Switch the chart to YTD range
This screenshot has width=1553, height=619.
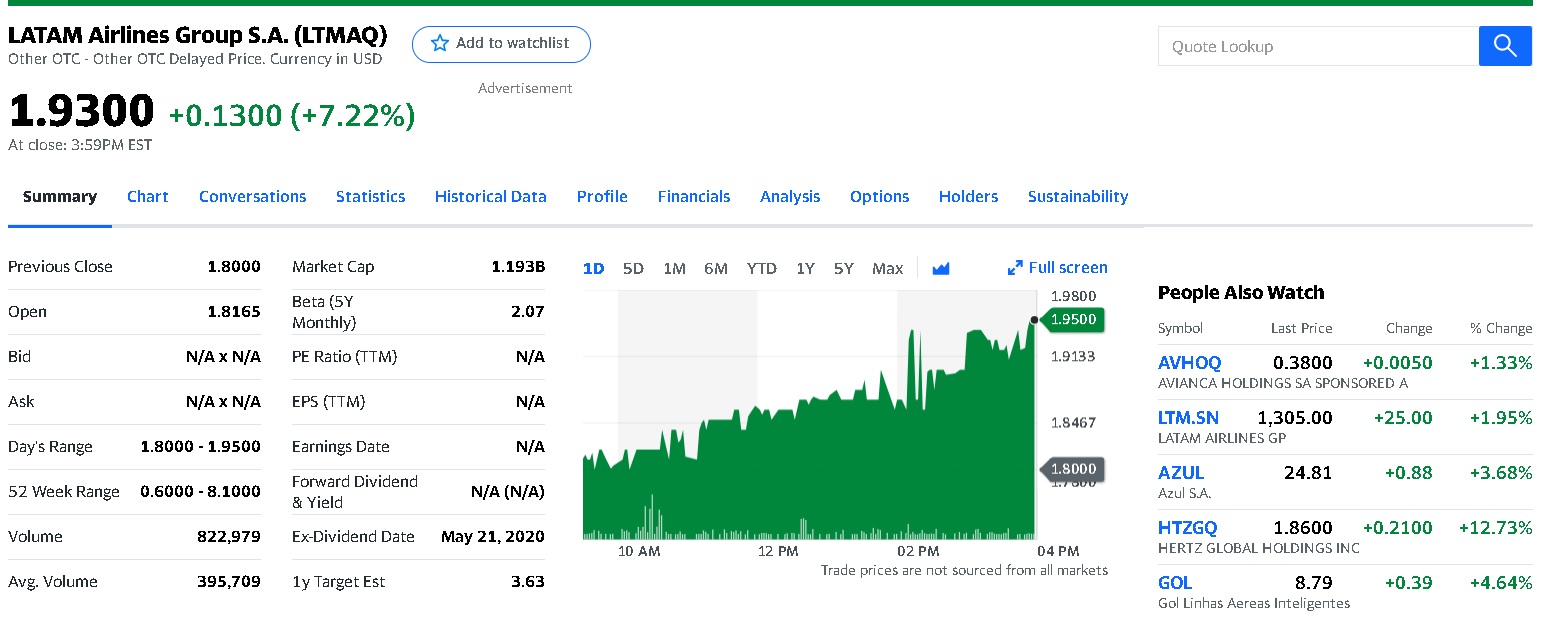[761, 268]
